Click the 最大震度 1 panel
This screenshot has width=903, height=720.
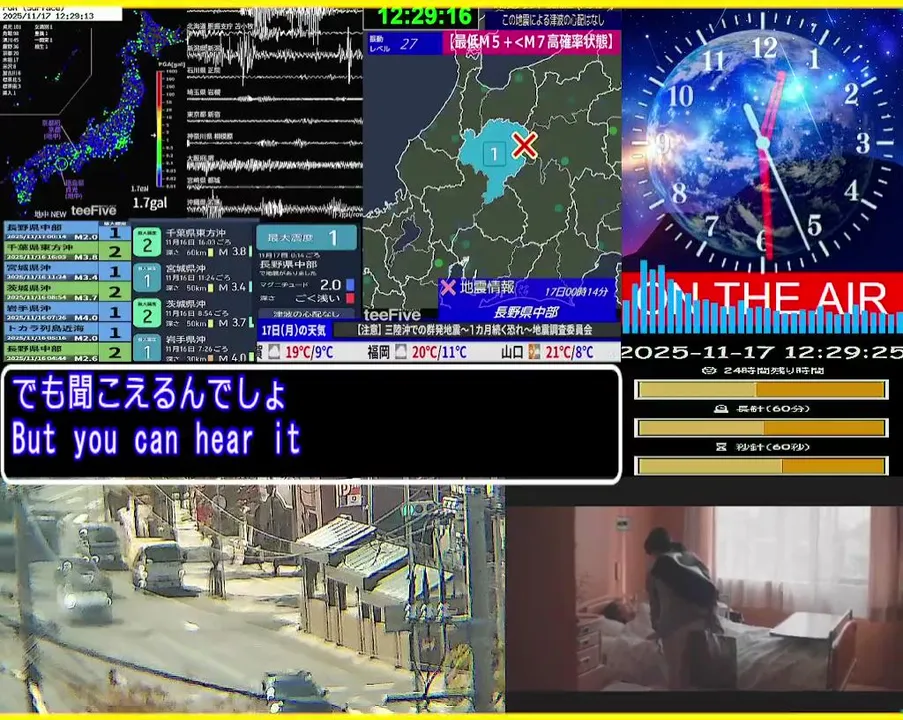pyautogui.click(x=306, y=237)
